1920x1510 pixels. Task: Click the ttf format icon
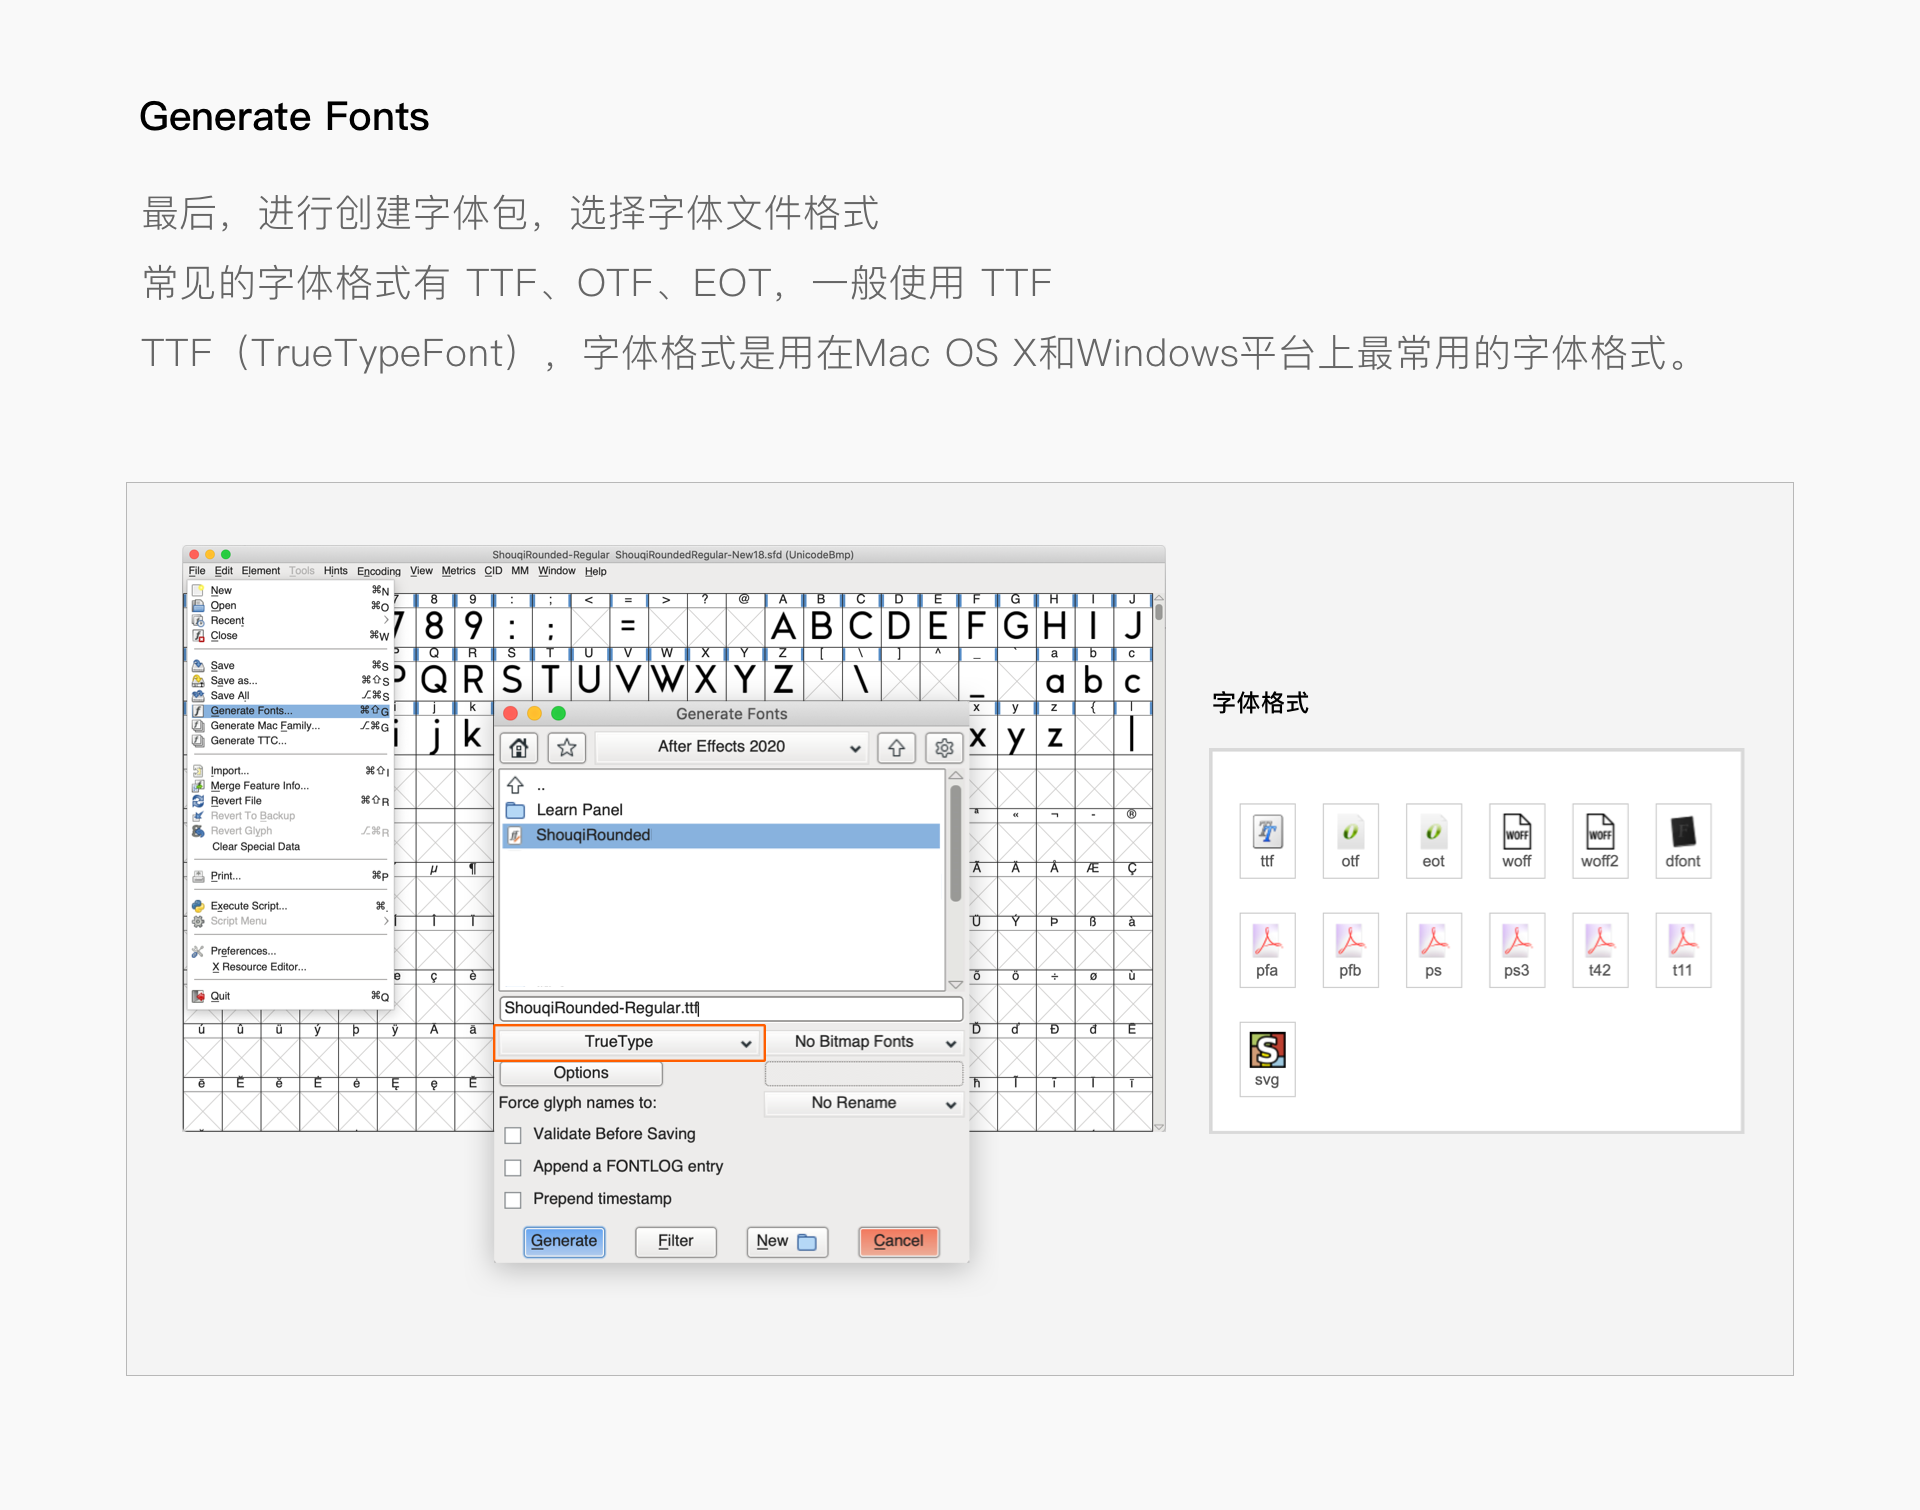pyautogui.click(x=1267, y=840)
